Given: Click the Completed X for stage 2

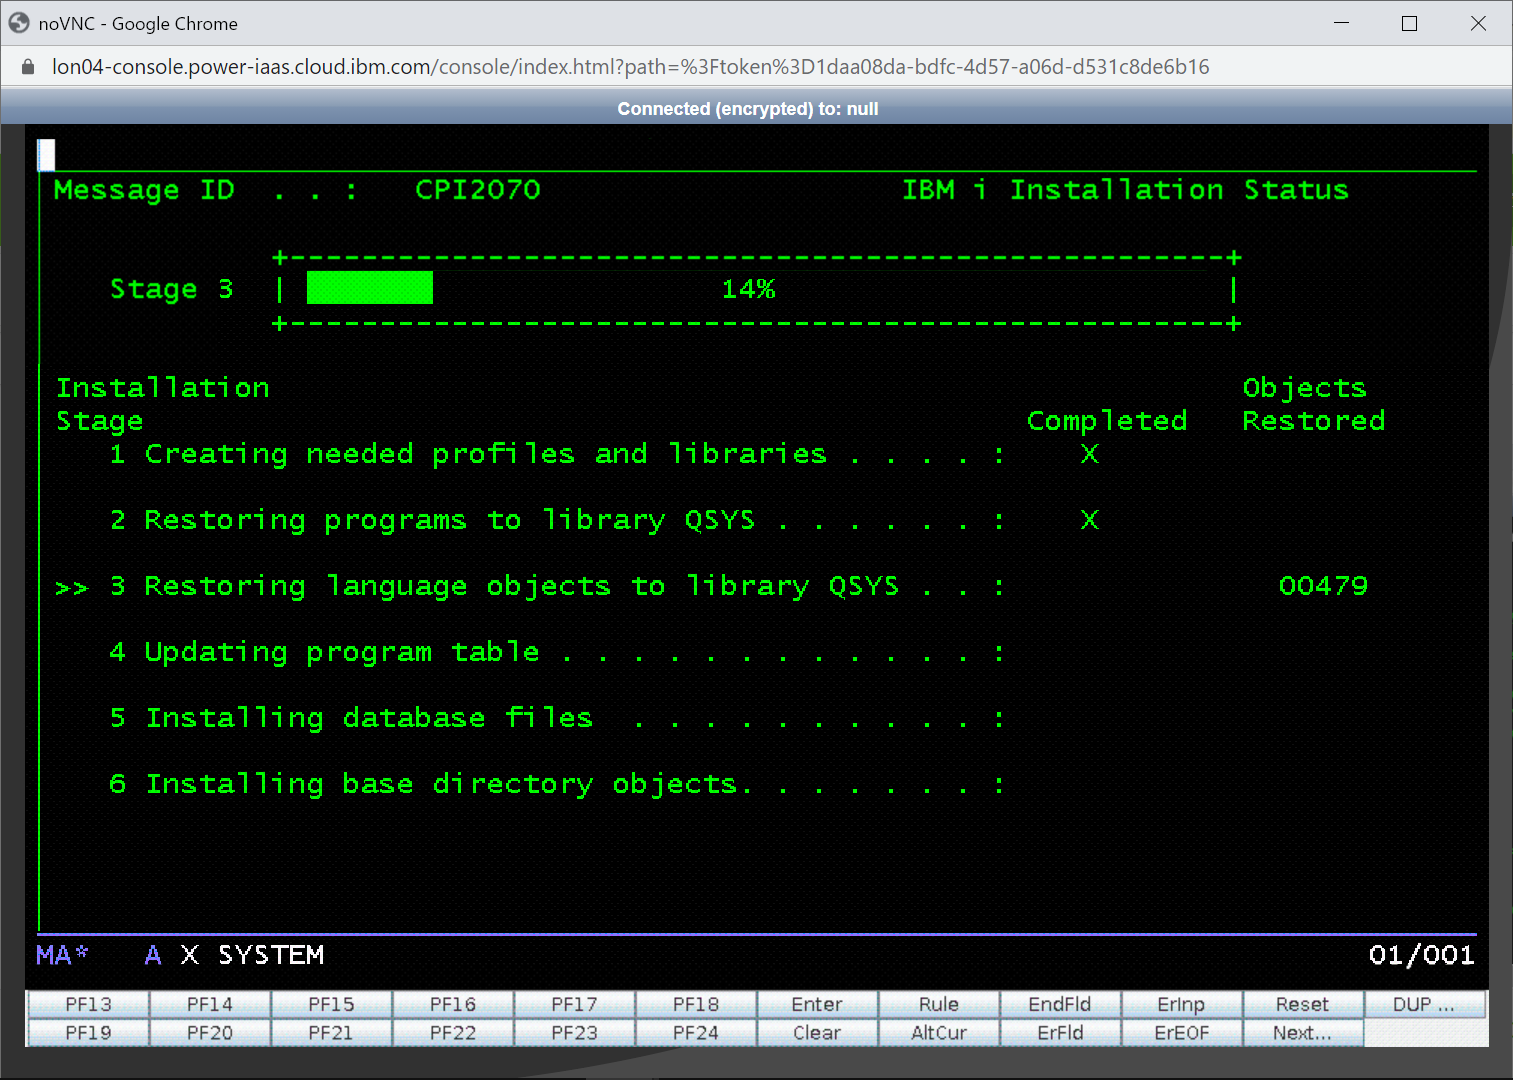Looking at the screenshot, I should point(1090,520).
